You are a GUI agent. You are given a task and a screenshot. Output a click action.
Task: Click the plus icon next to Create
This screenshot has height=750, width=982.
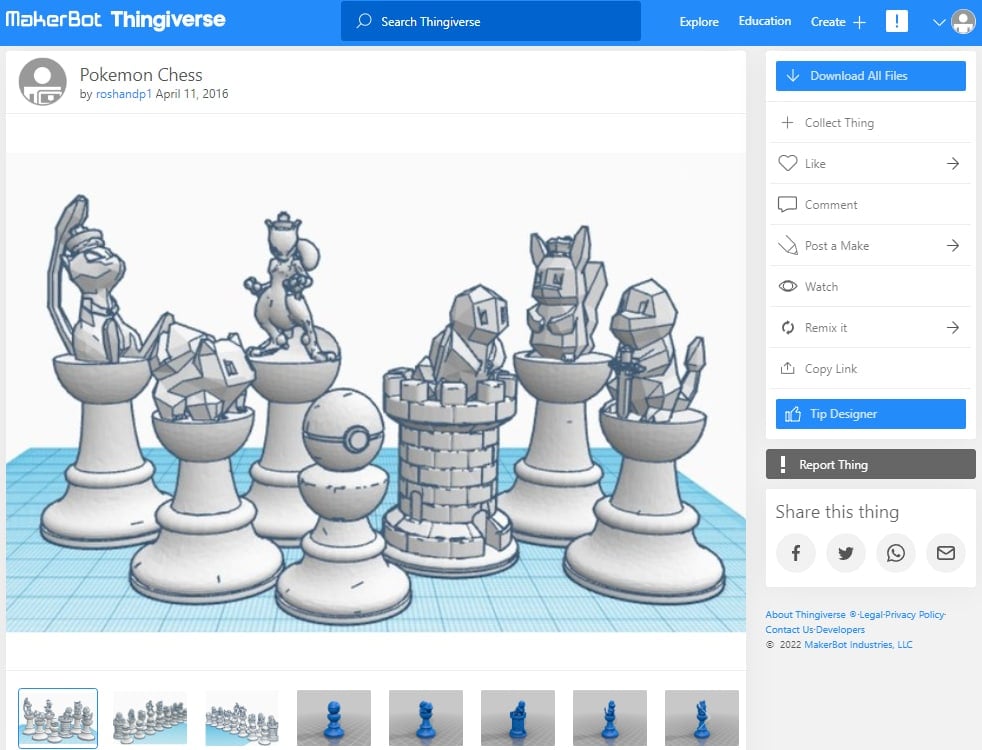(860, 23)
